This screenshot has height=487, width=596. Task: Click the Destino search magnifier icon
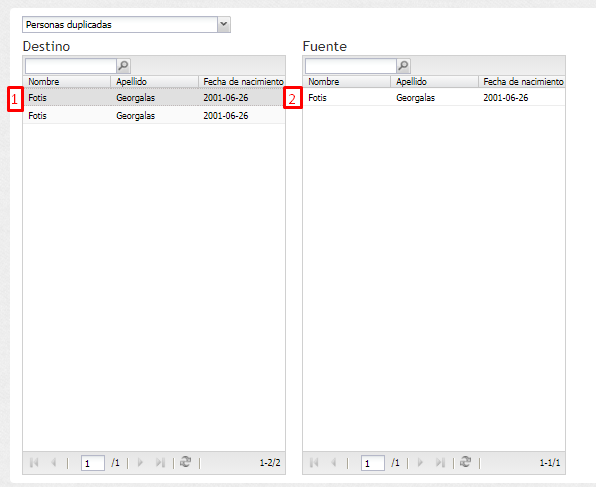(x=123, y=66)
